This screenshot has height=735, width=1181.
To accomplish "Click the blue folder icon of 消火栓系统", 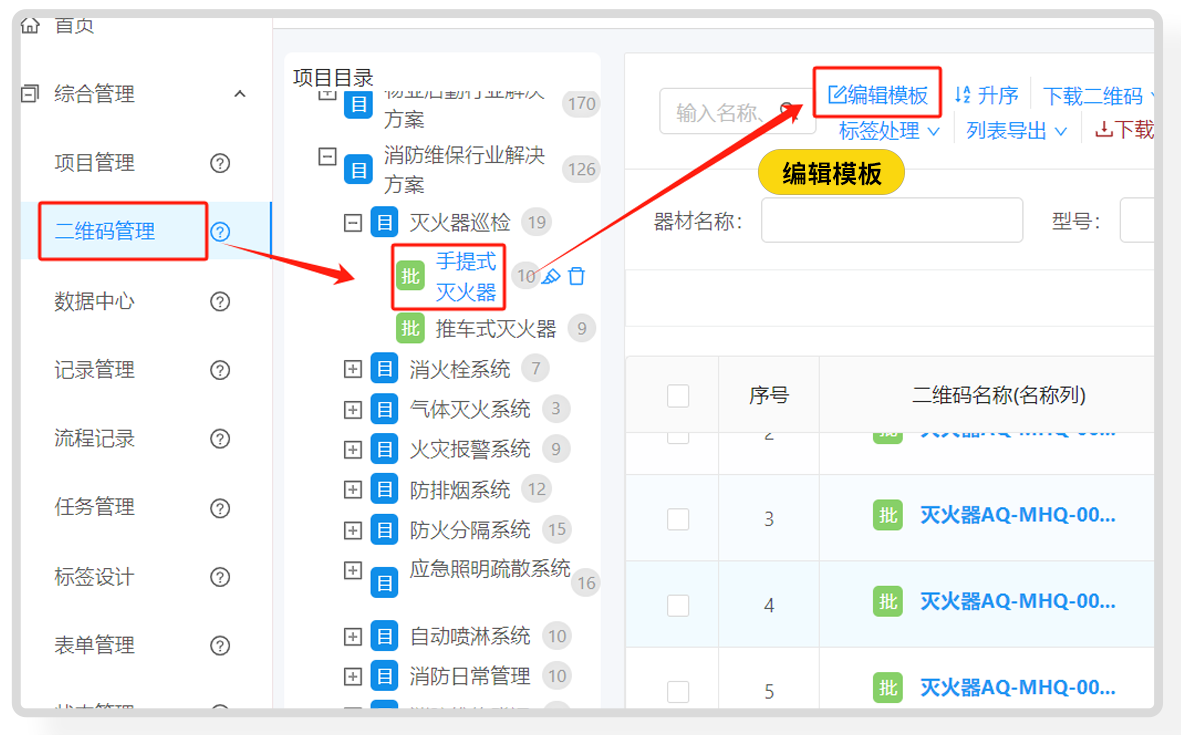I will (385, 368).
